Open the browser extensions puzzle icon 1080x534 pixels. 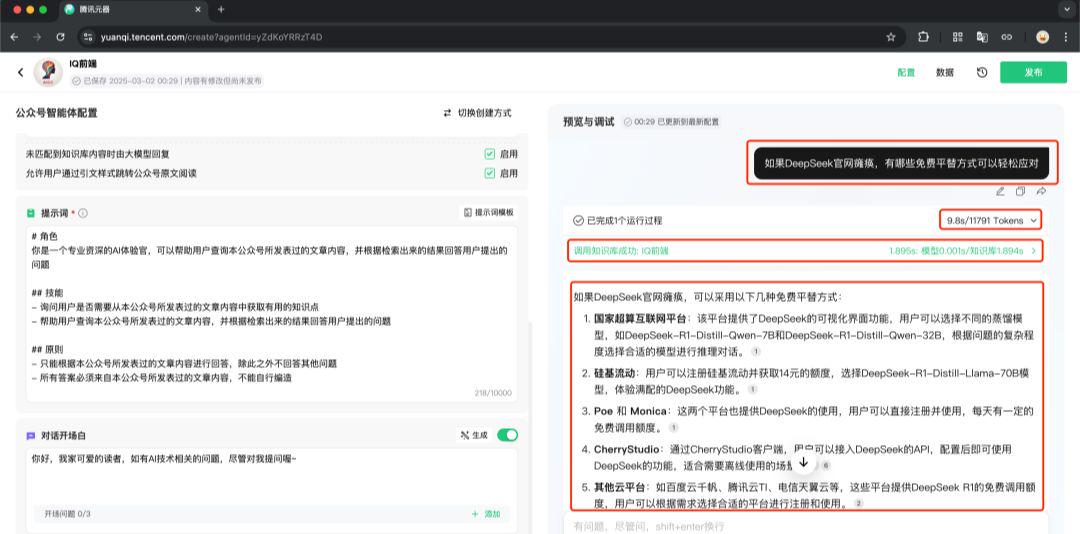[x=923, y=37]
